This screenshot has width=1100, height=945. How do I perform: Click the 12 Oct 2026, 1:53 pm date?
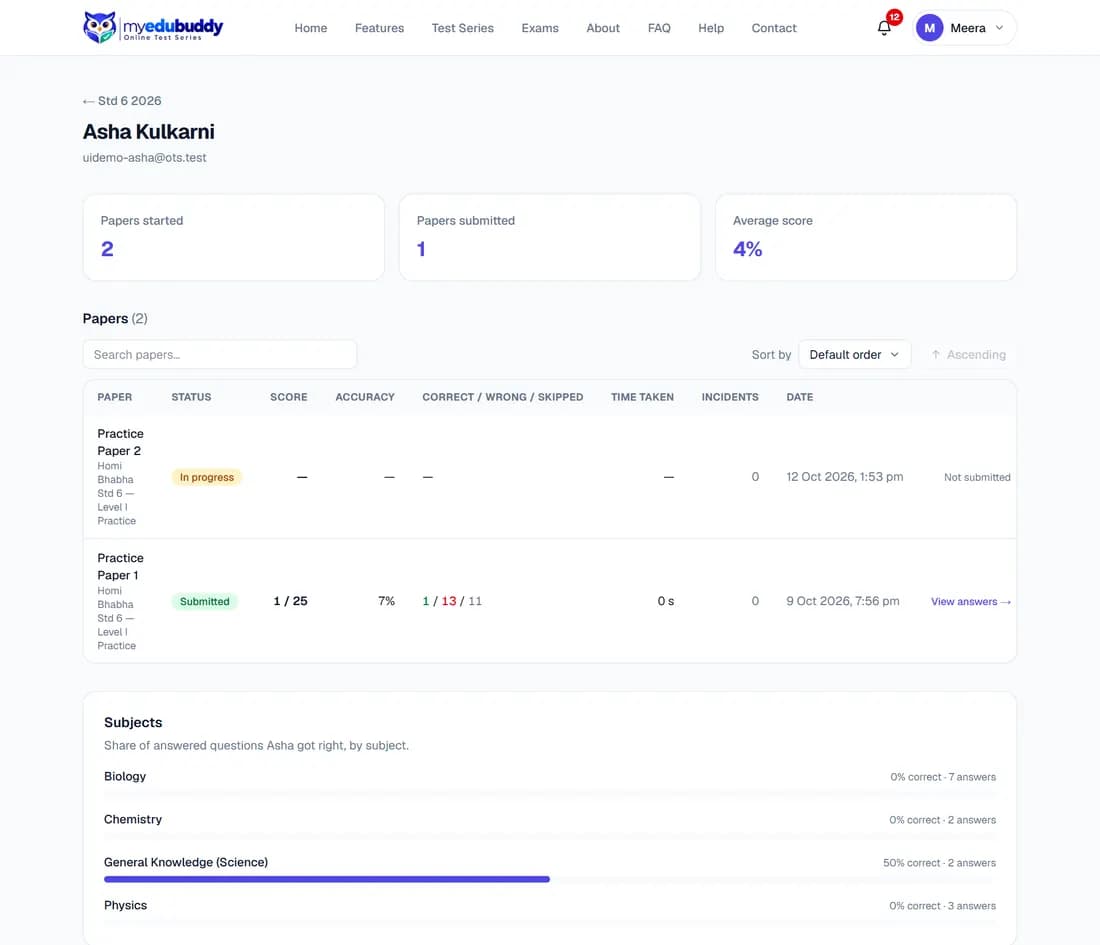[845, 476]
